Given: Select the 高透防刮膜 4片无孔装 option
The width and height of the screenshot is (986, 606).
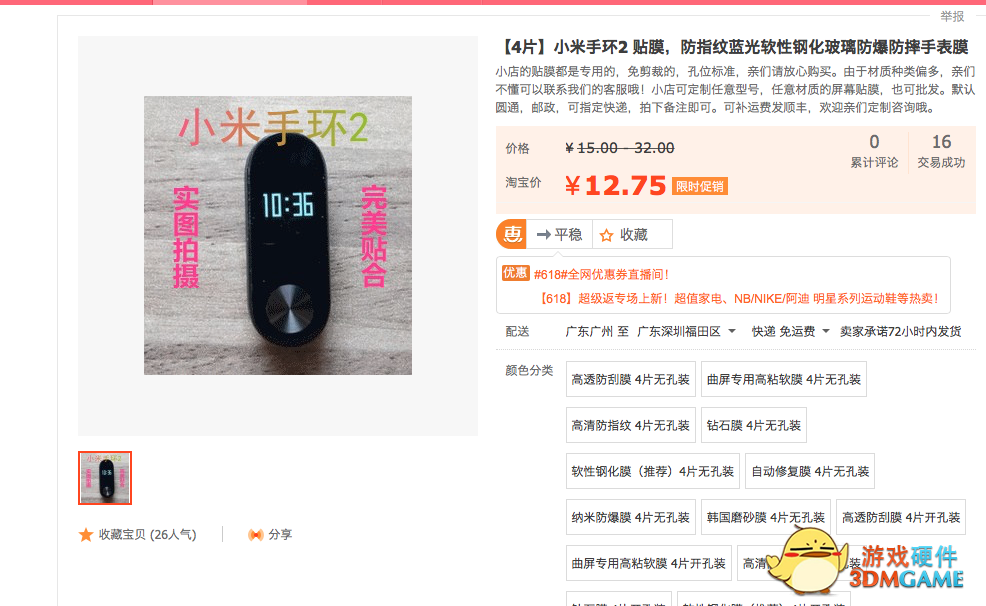Looking at the screenshot, I should 631,379.
